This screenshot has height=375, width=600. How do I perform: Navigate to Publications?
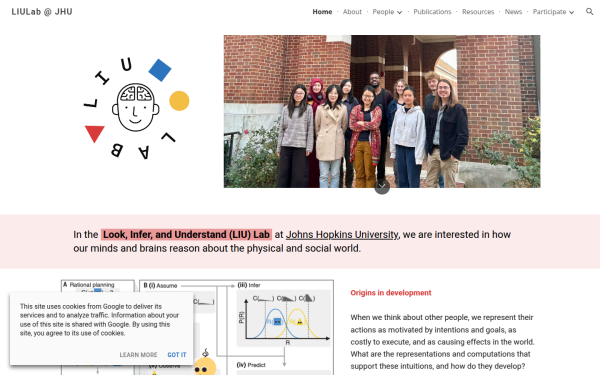432,12
